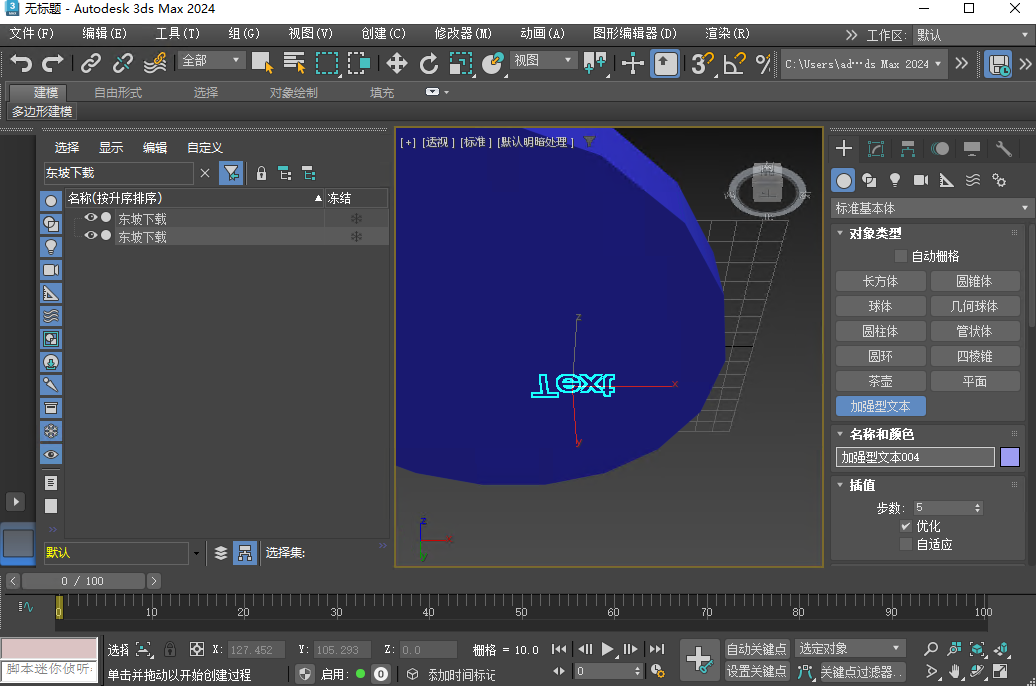The width and height of the screenshot is (1036, 686).
Task: Enable the 自动栅格 checkbox
Action: [x=899, y=255]
